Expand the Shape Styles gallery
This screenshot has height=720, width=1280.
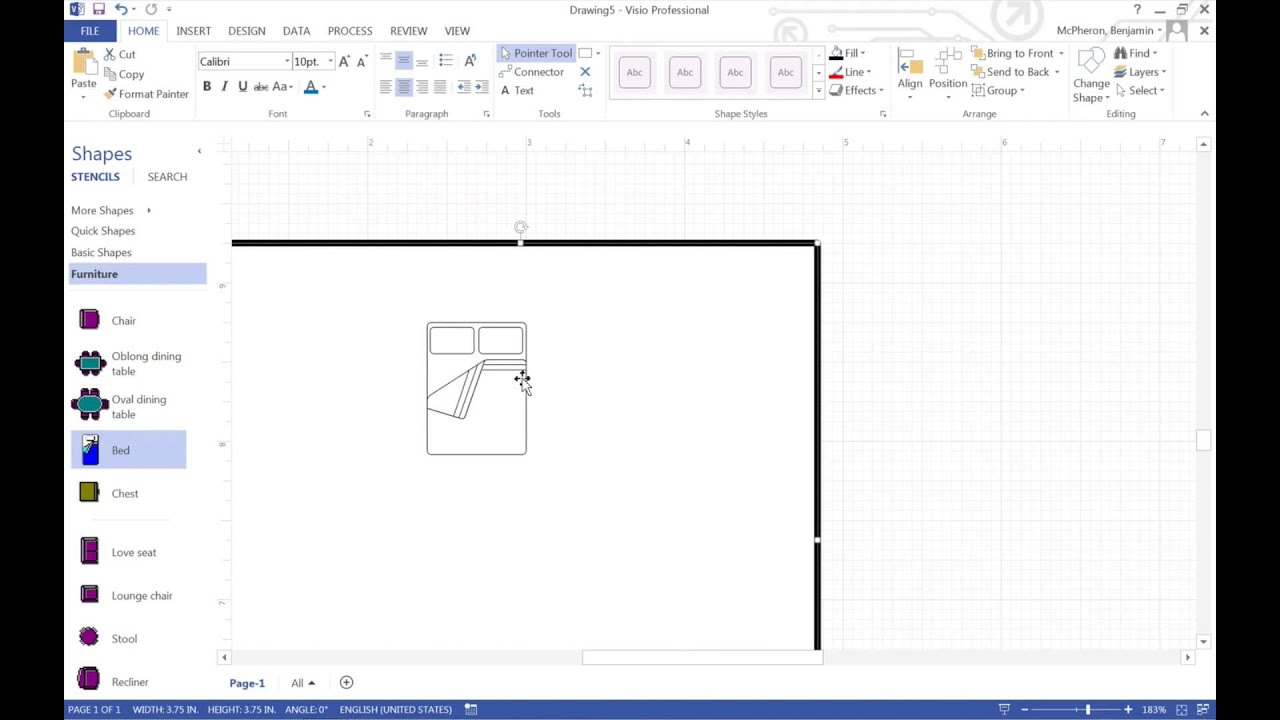point(818,91)
